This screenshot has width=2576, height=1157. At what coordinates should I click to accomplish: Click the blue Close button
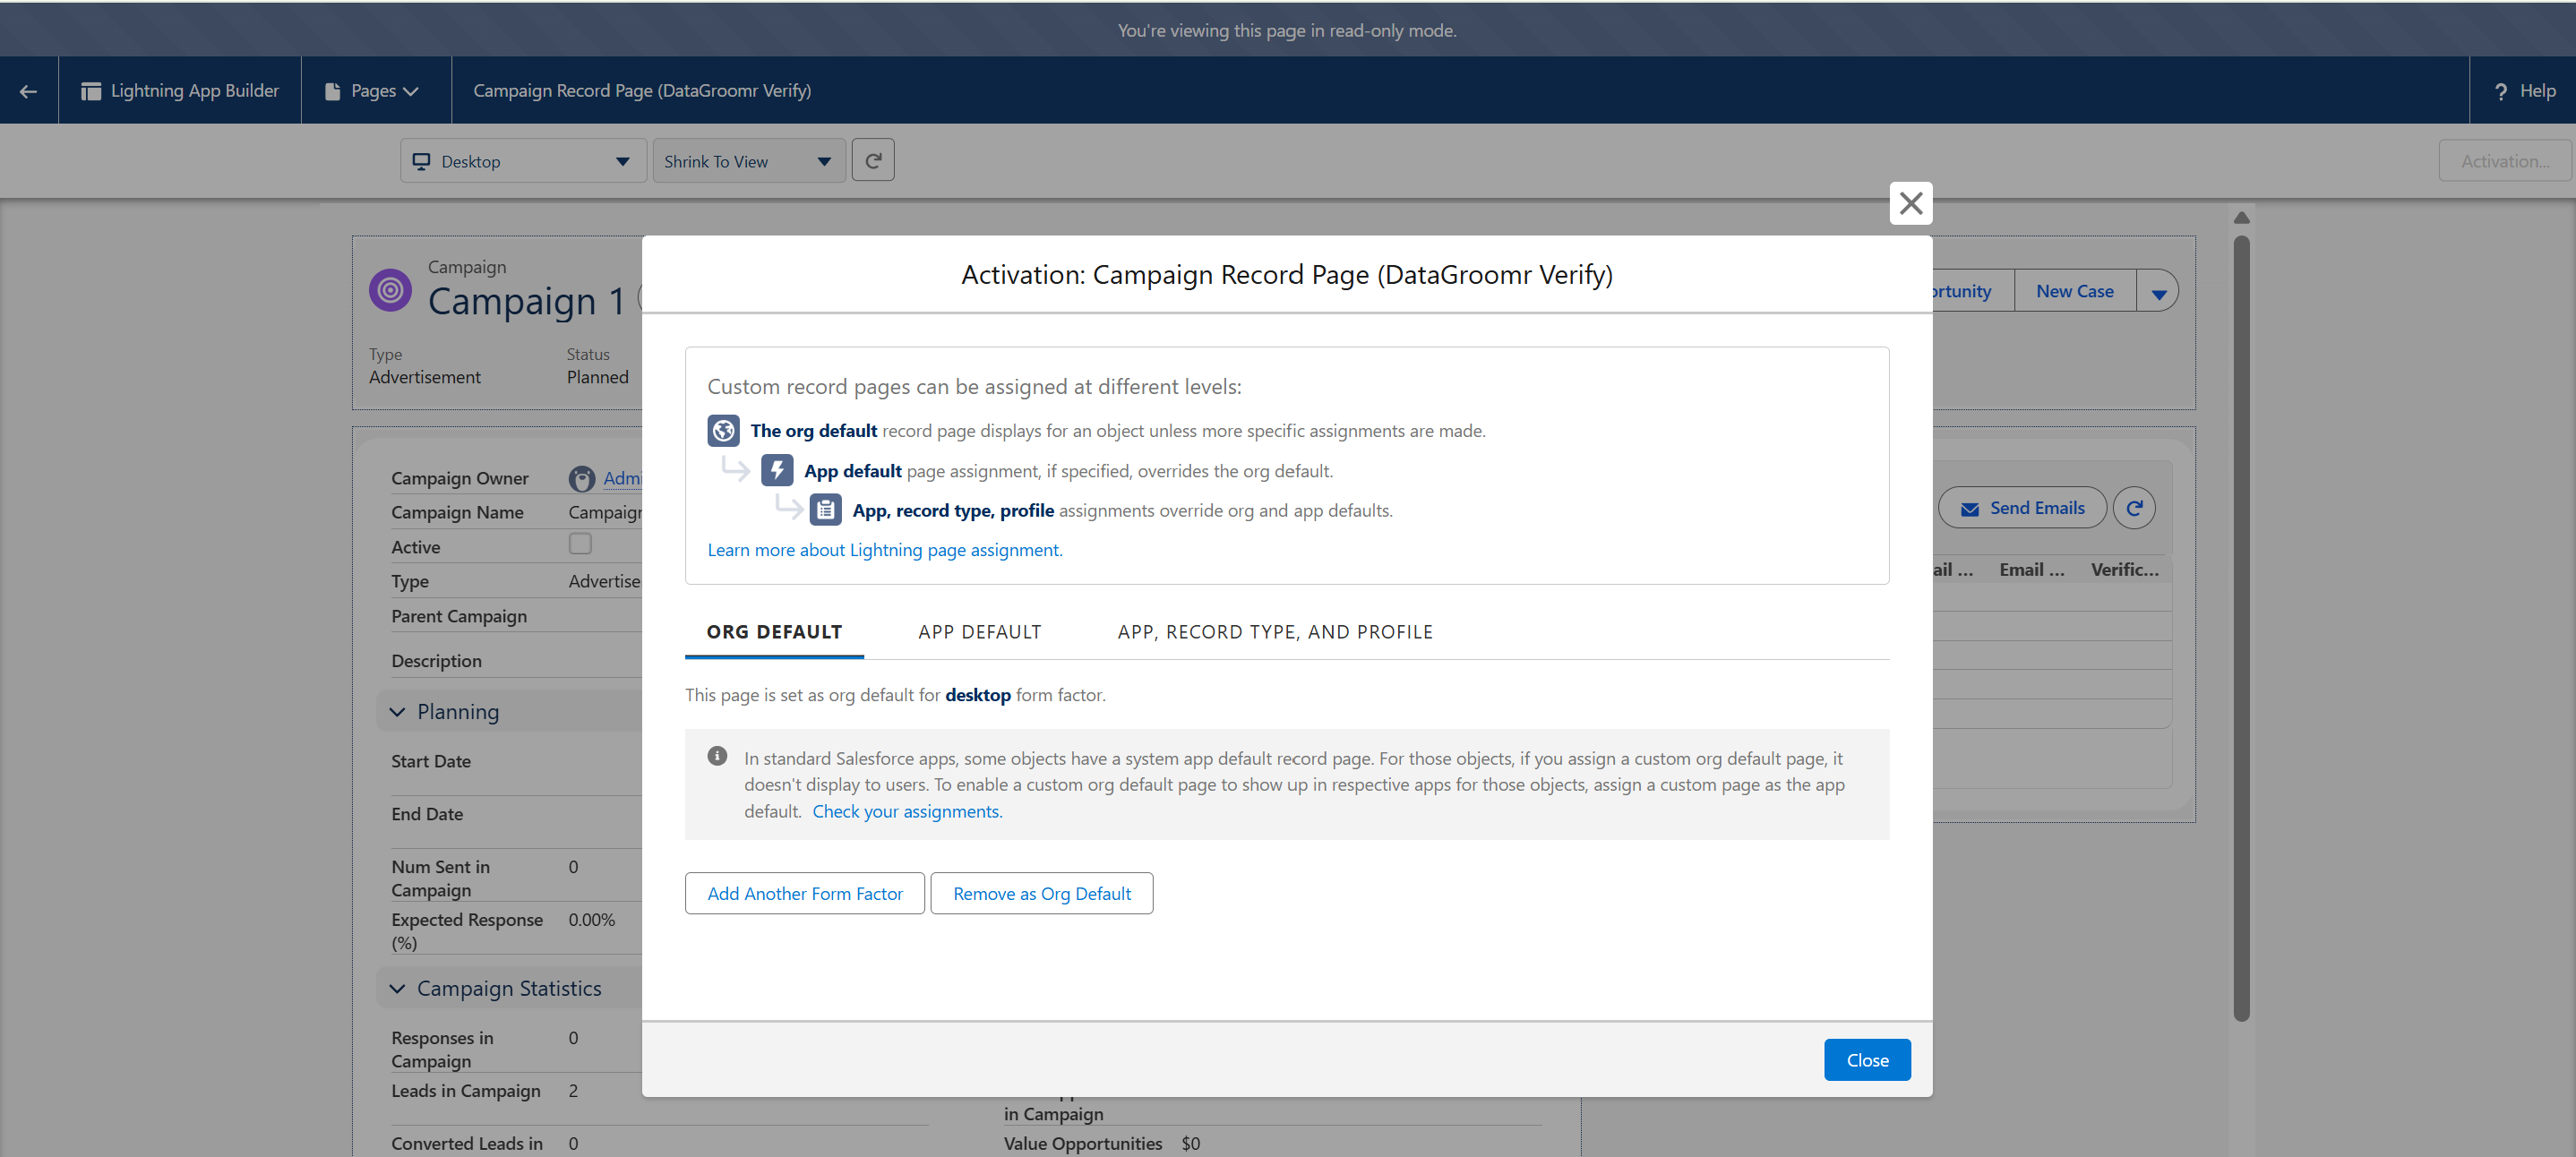[x=1867, y=1060]
